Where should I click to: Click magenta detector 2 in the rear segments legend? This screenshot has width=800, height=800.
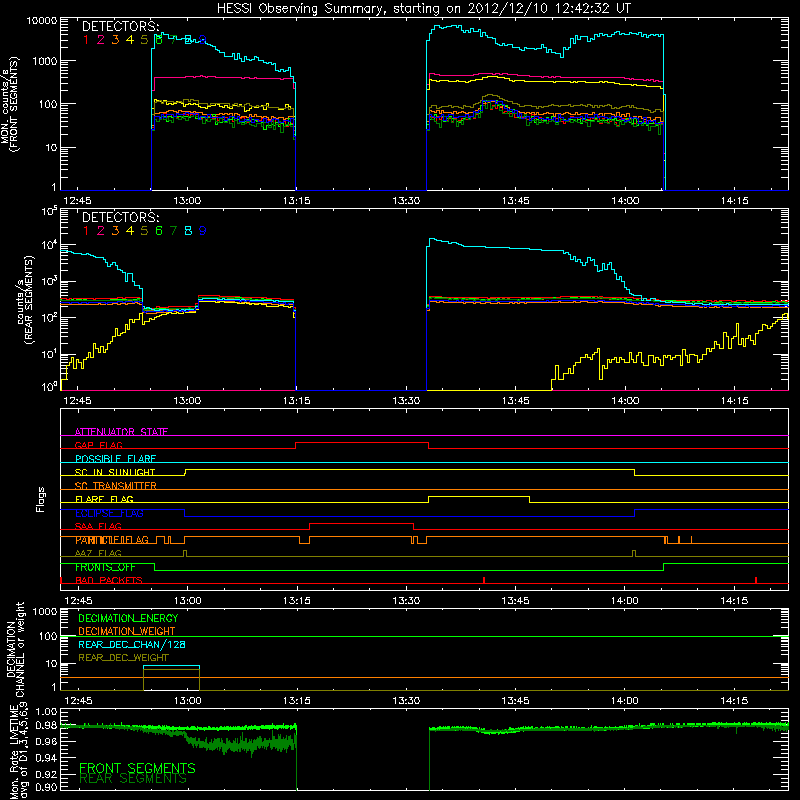click(101, 231)
